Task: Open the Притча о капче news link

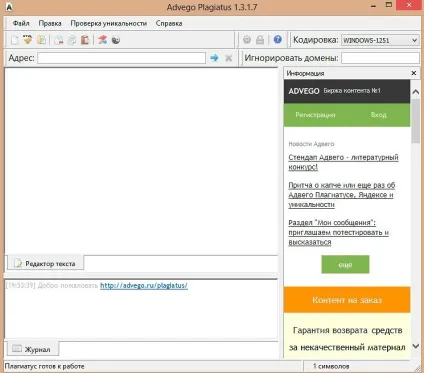Action: pos(342,195)
